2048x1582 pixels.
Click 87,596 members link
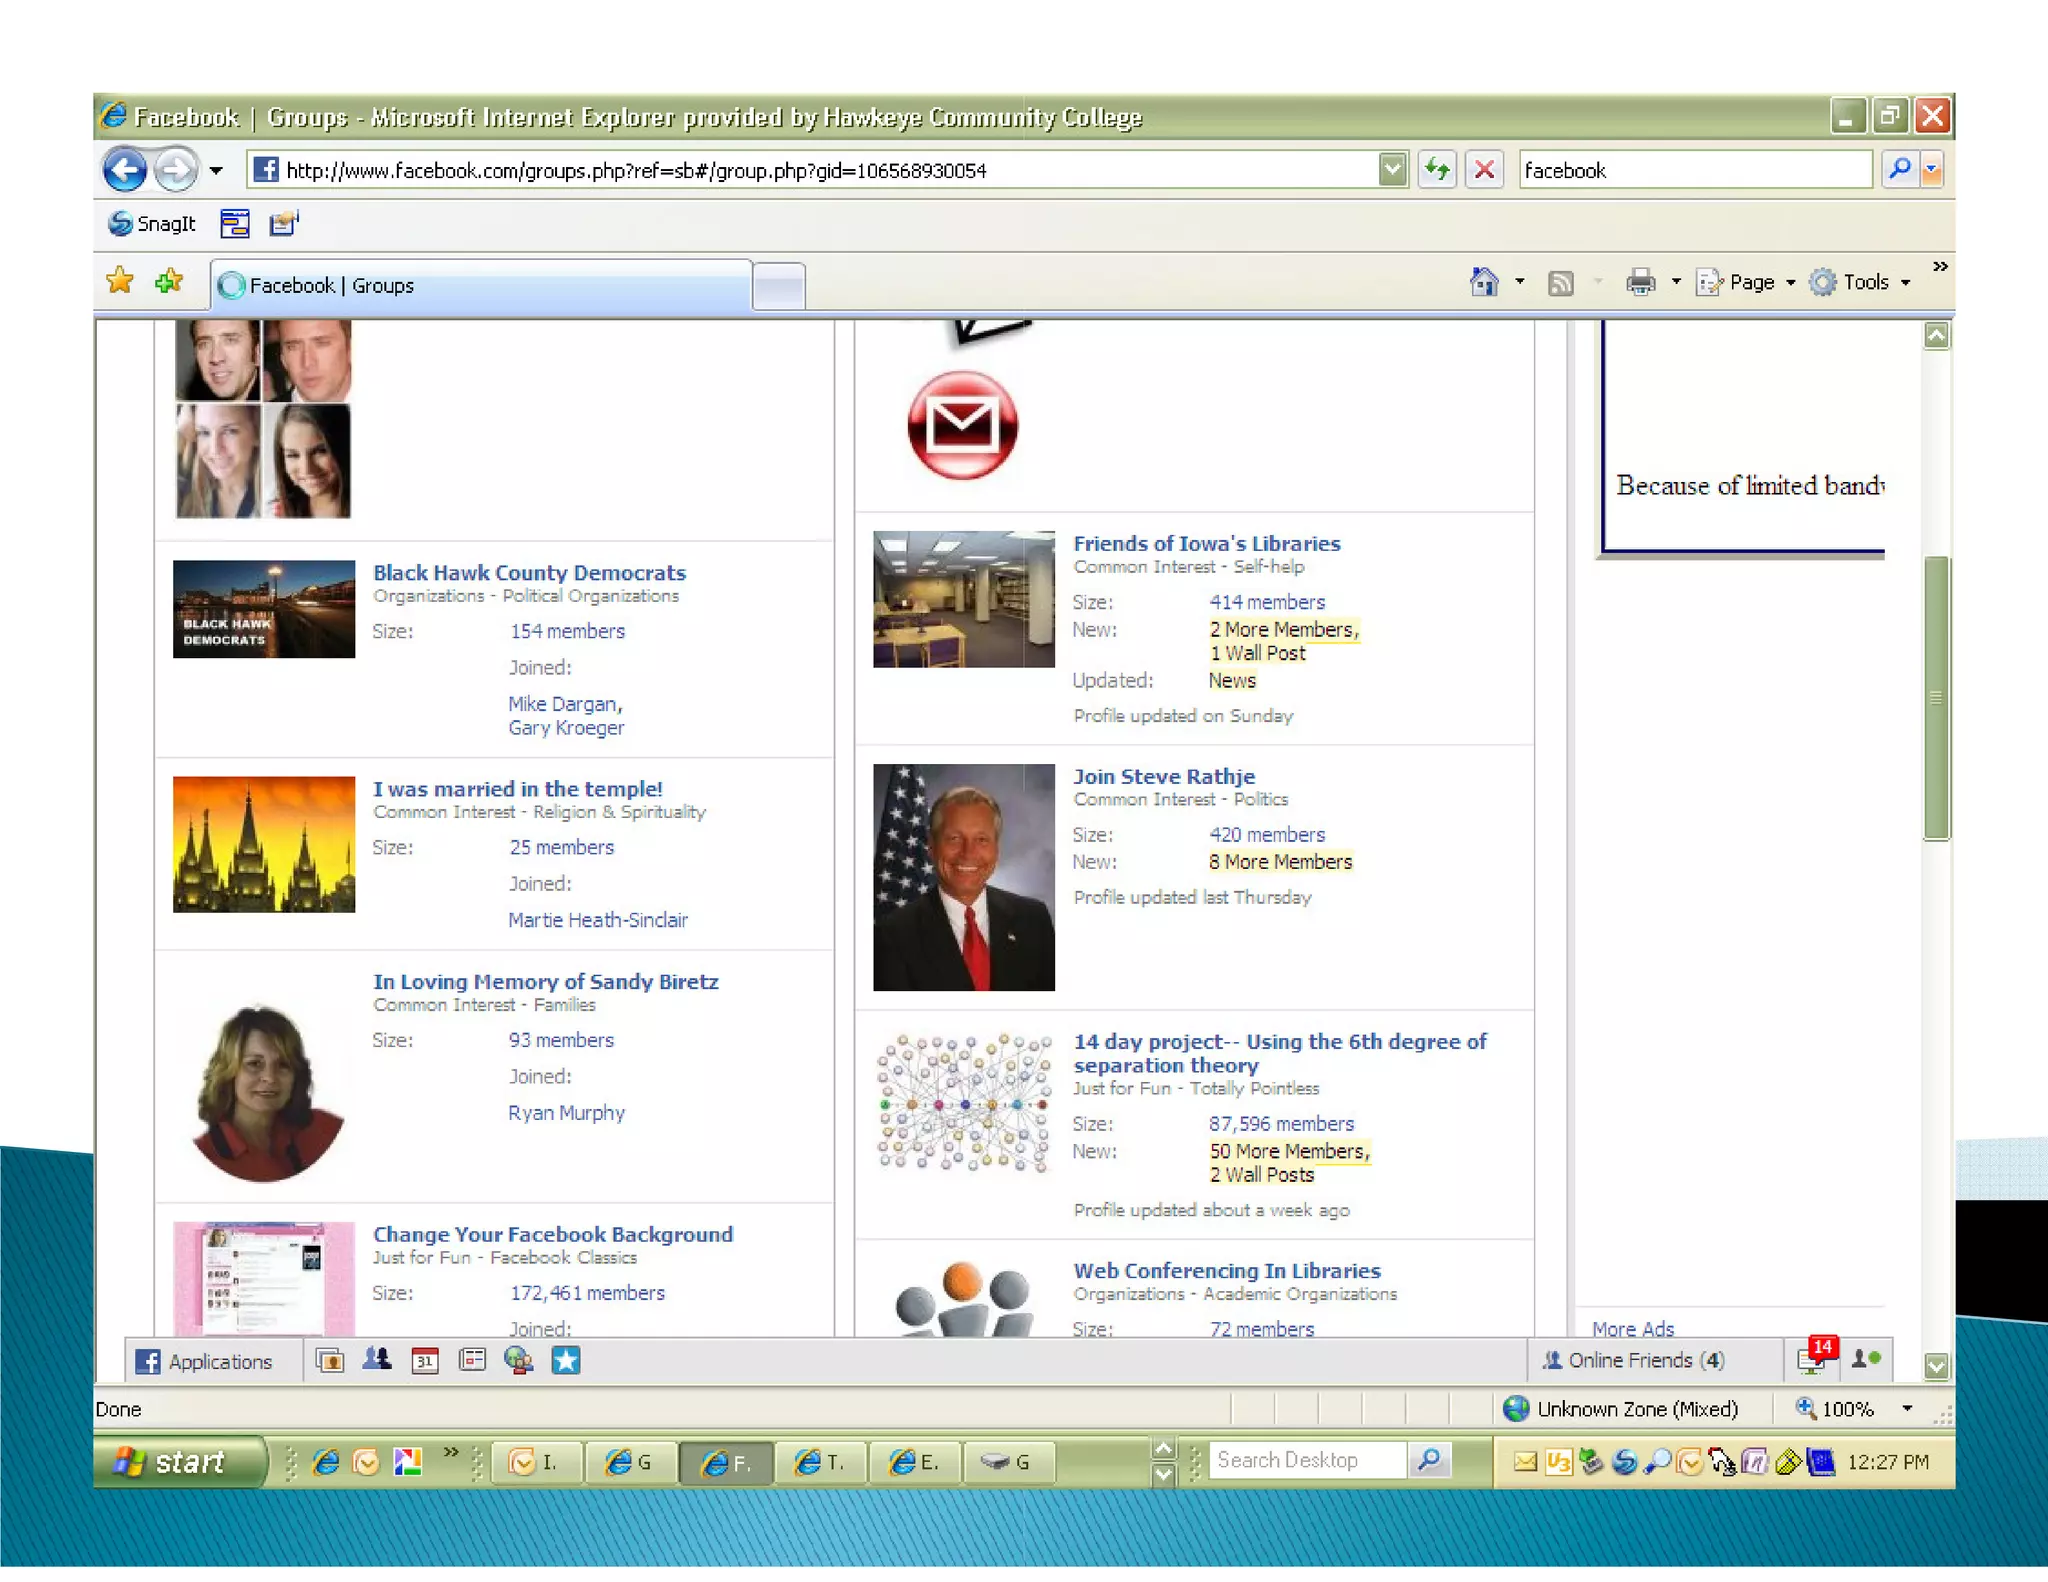click(x=1281, y=1124)
